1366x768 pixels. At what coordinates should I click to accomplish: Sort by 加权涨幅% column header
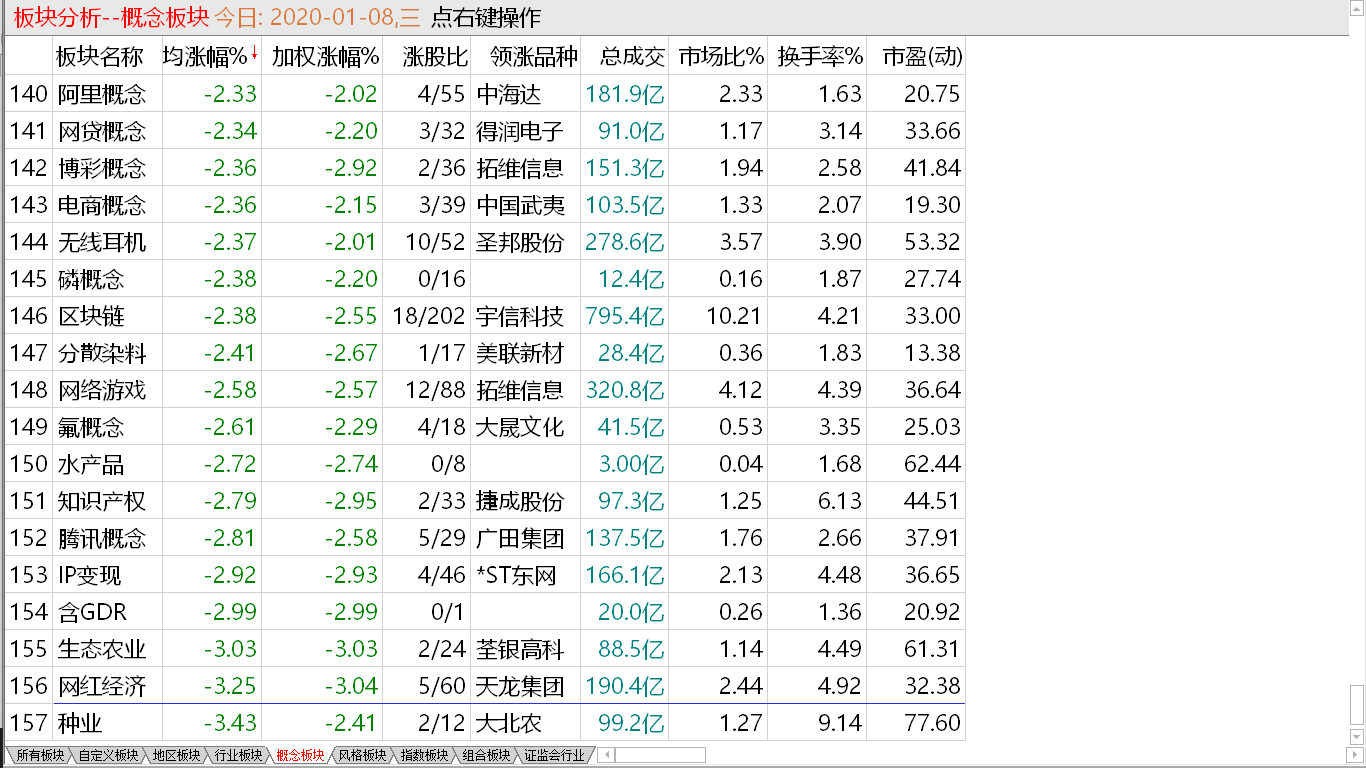325,56
